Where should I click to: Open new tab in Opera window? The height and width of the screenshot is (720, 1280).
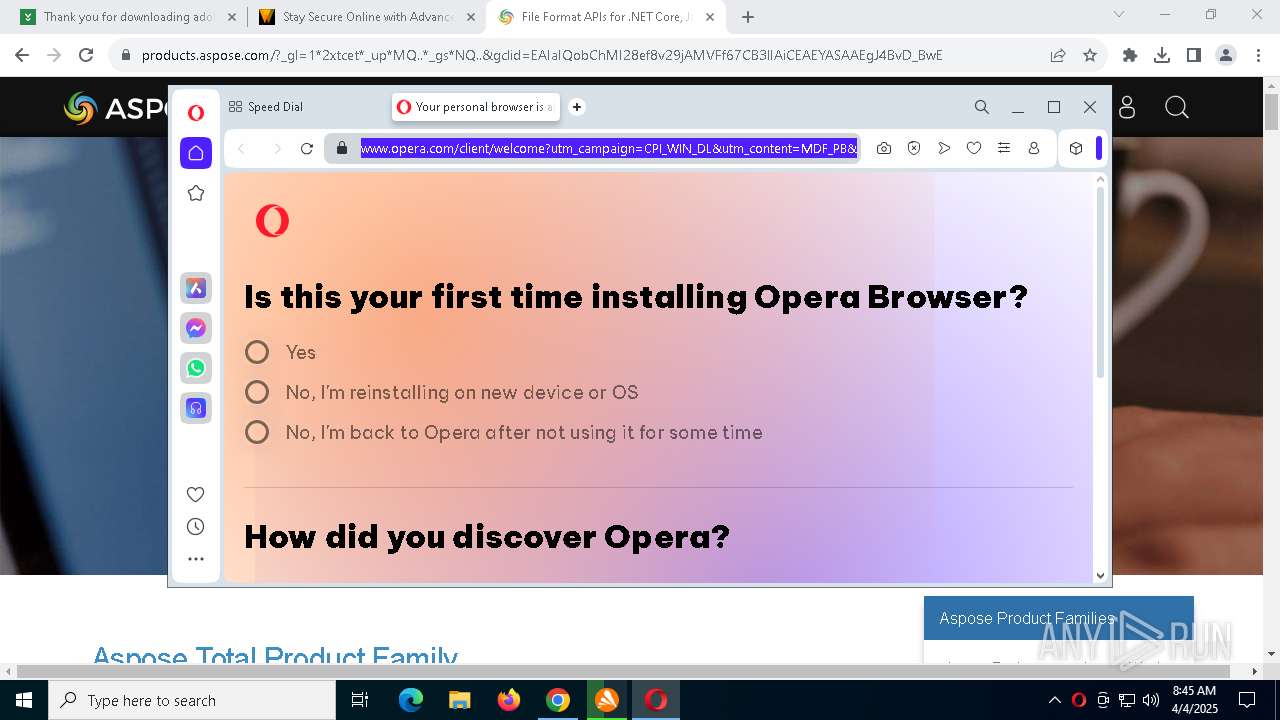click(x=577, y=107)
